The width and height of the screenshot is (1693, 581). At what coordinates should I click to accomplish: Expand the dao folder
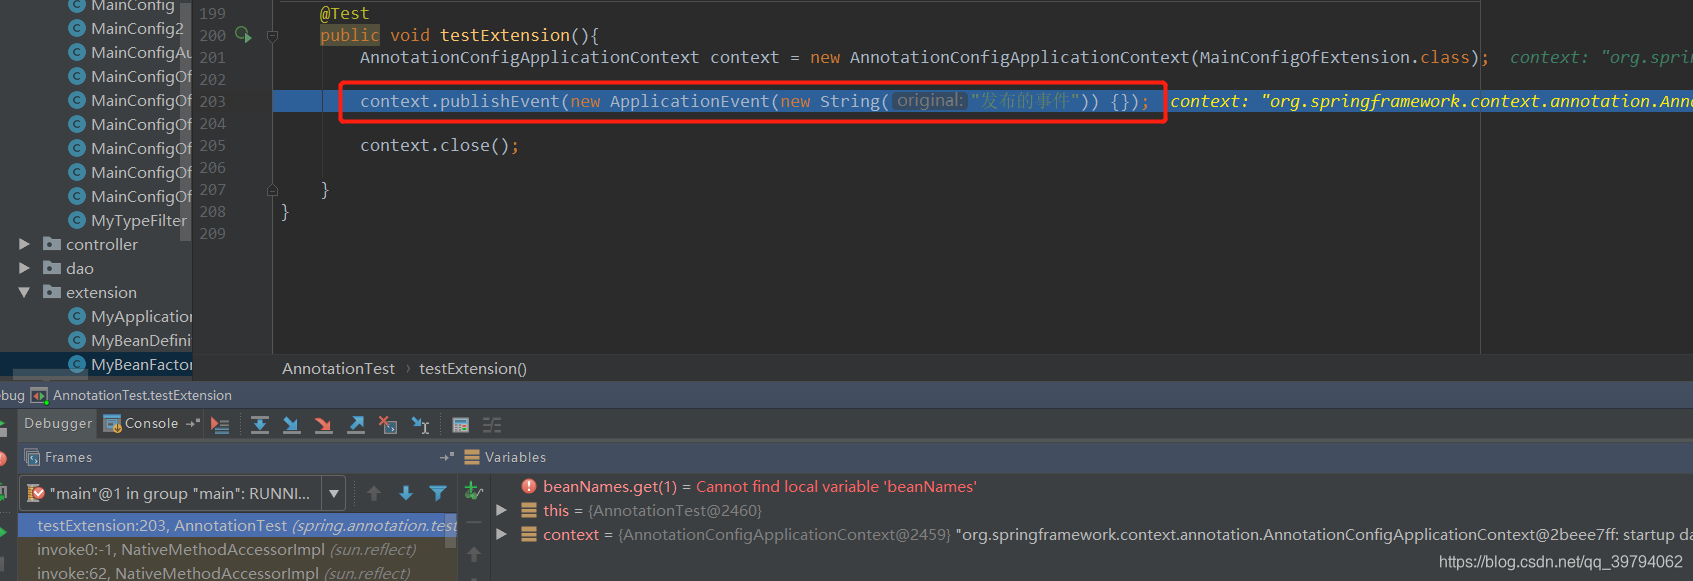tap(24, 268)
